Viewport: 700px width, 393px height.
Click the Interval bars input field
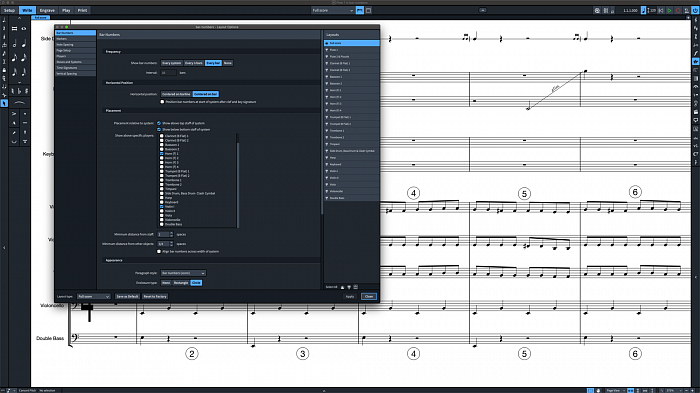point(168,72)
